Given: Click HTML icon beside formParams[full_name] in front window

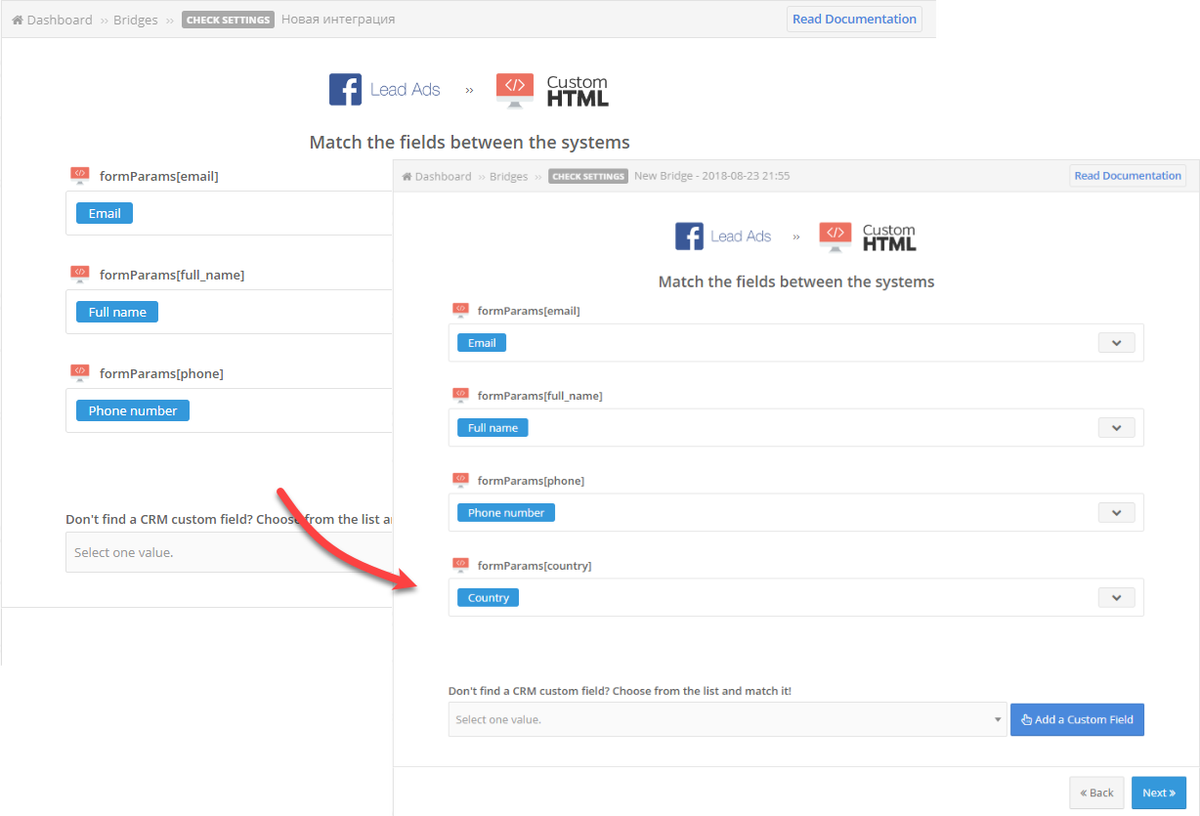Looking at the screenshot, I should [x=460, y=396].
